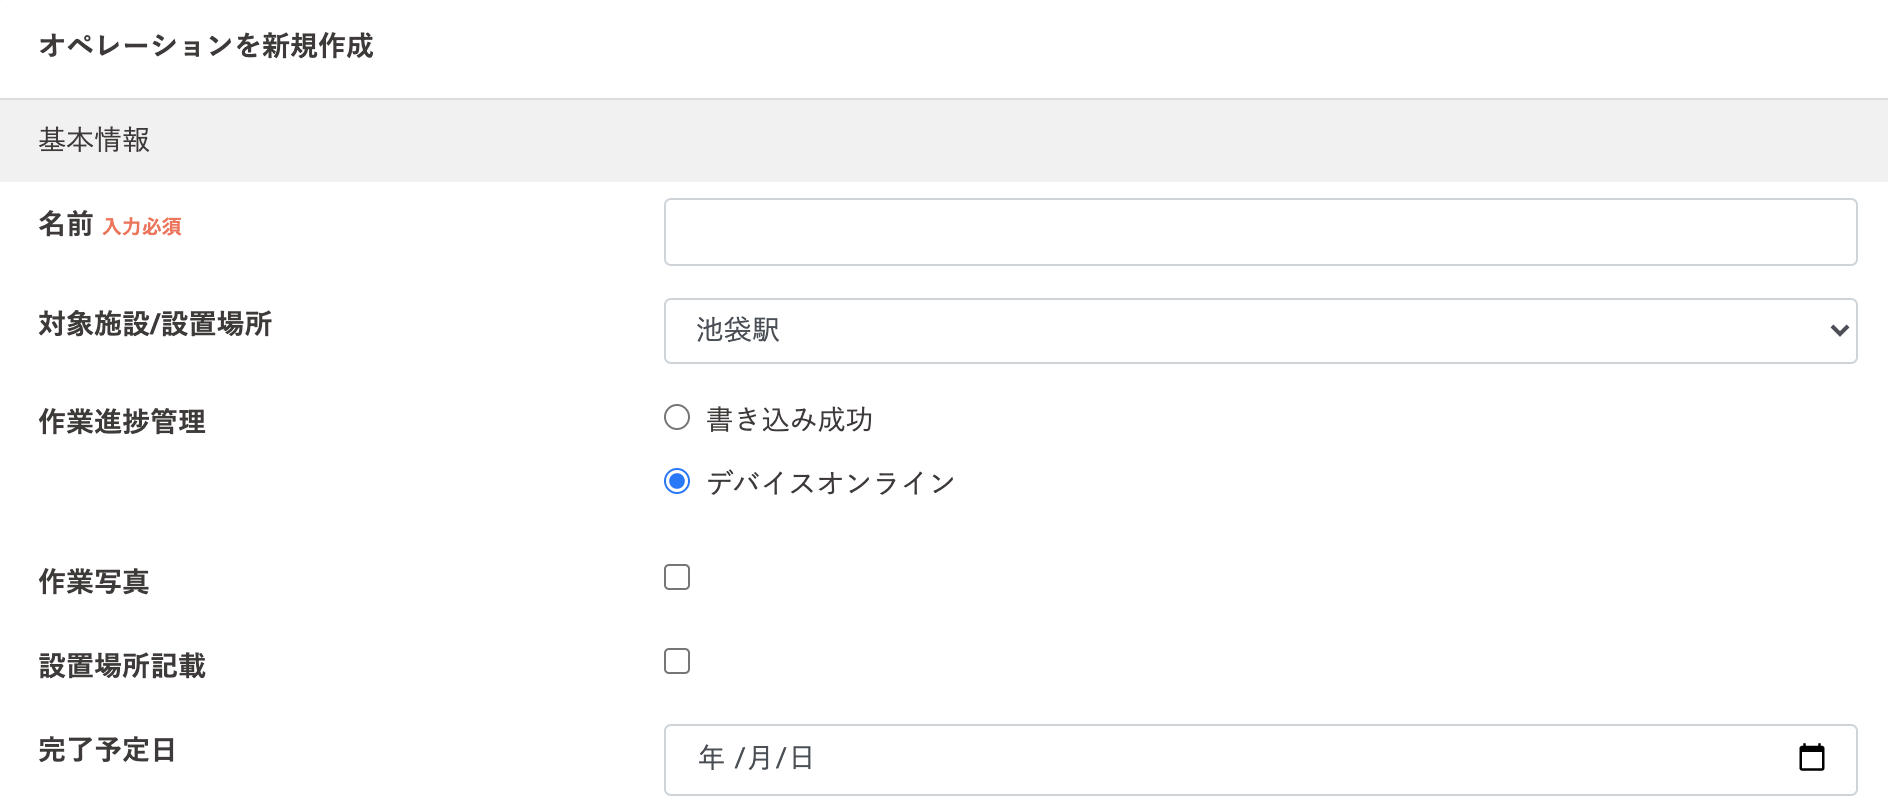Click the 対象施設/設置場所 field label
This screenshot has height=812, width=1888.
pyautogui.click(x=155, y=324)
